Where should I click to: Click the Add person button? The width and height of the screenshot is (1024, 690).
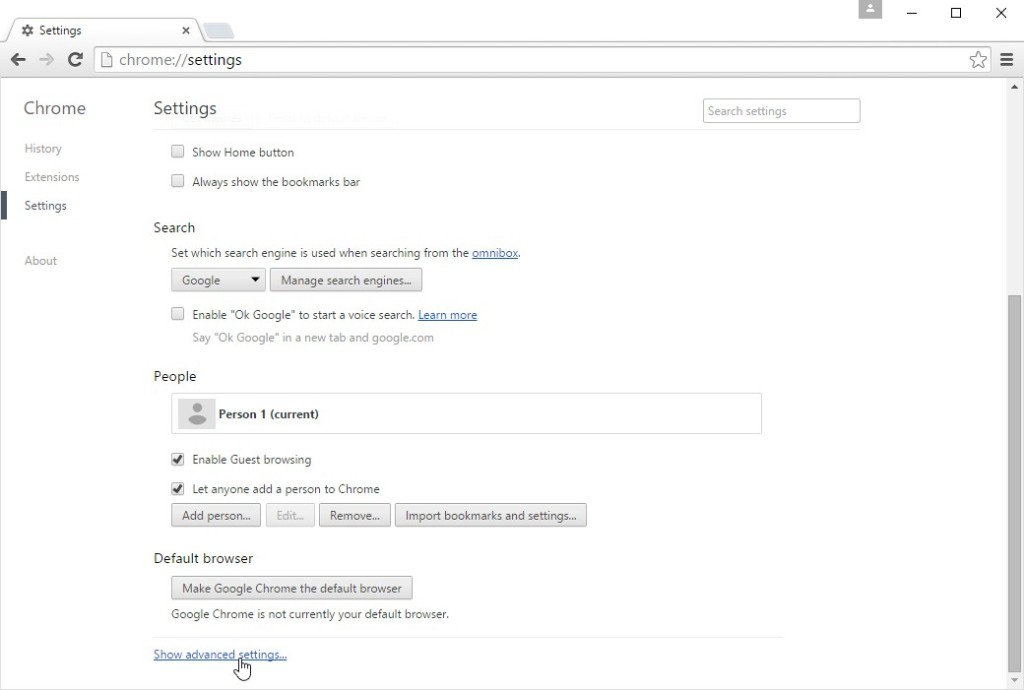point(216,515)
